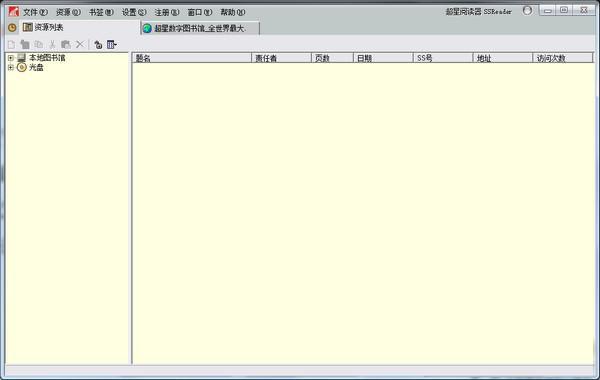The width and height of the screenshot is (600, 380).
Task: Expand the 光盘 tree node
Action: point(11,68)
